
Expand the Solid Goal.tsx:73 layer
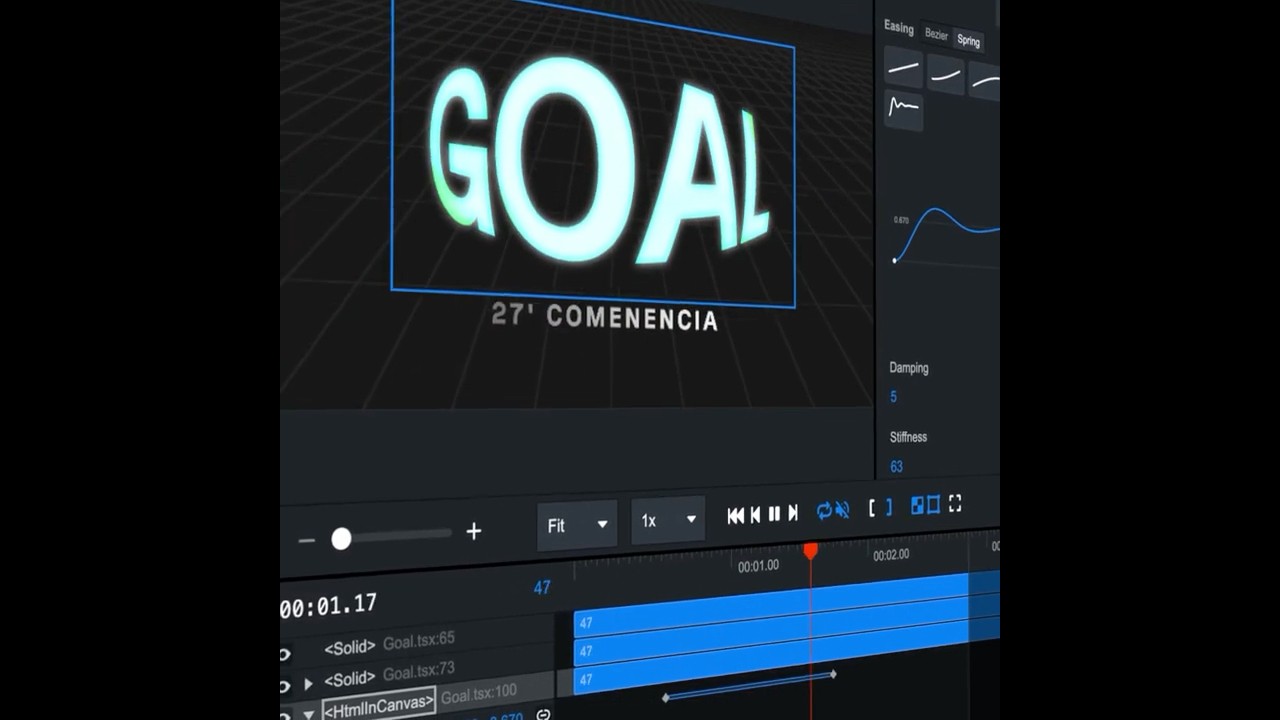(309, 684)
